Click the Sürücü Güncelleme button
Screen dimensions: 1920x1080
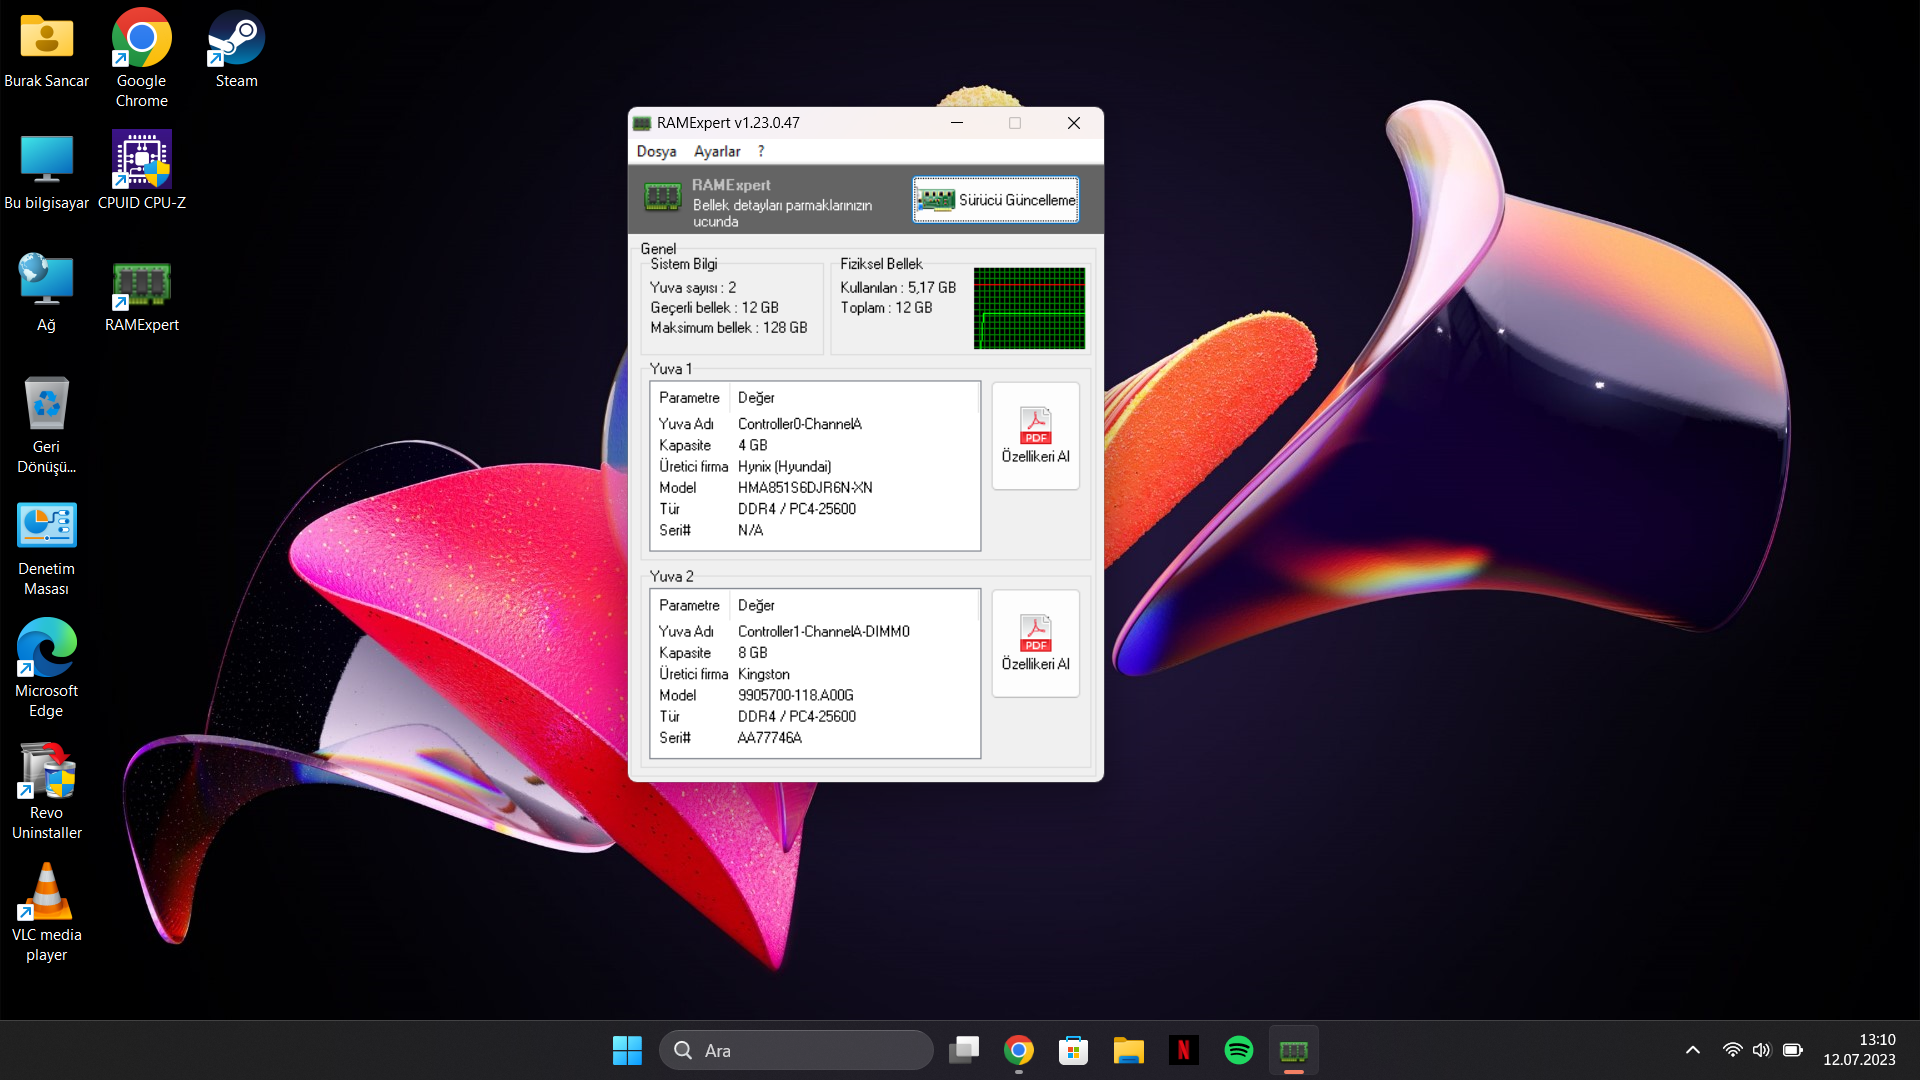995,200
